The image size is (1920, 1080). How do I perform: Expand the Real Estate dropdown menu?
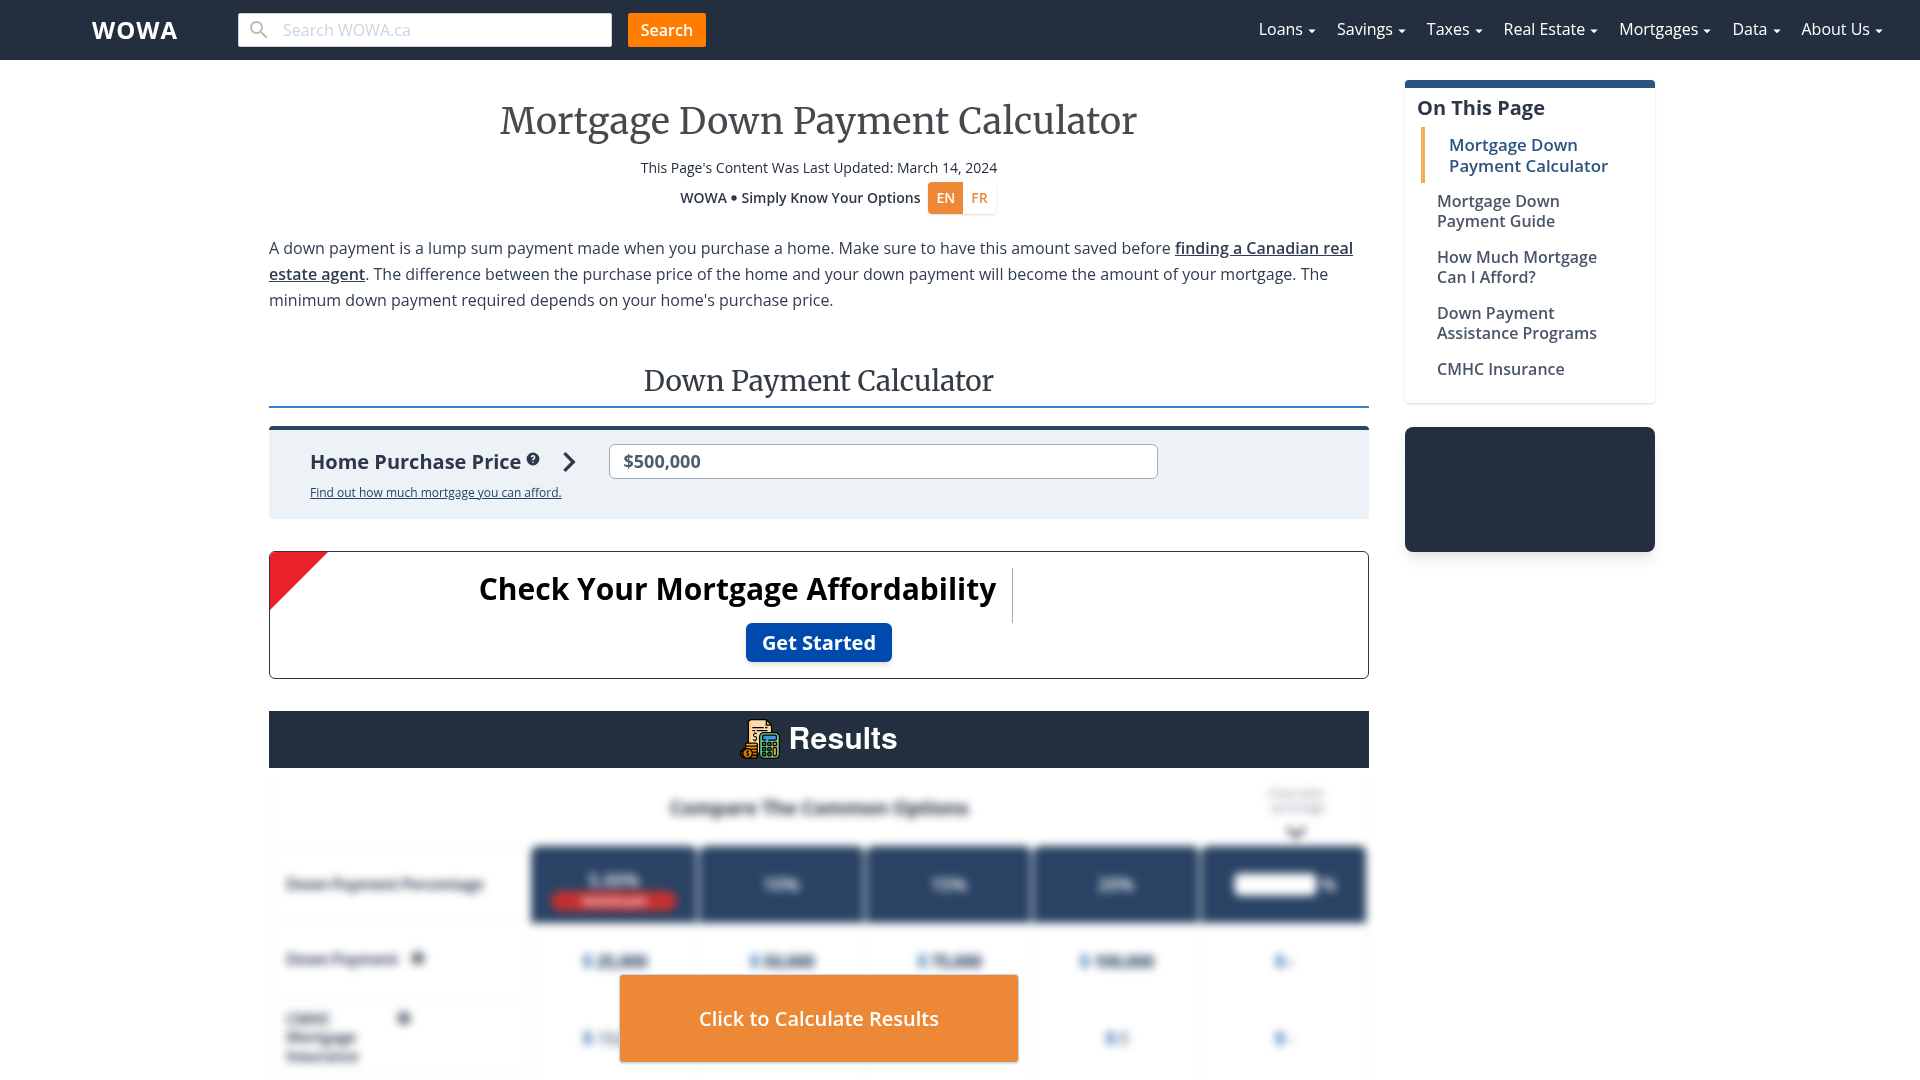[1549, 29]
